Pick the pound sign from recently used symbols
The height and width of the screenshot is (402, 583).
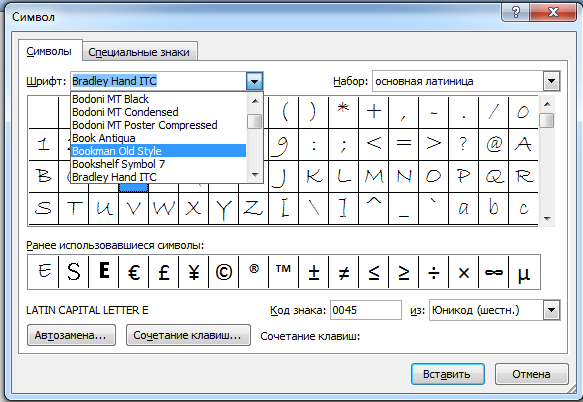tap(164, 272)
